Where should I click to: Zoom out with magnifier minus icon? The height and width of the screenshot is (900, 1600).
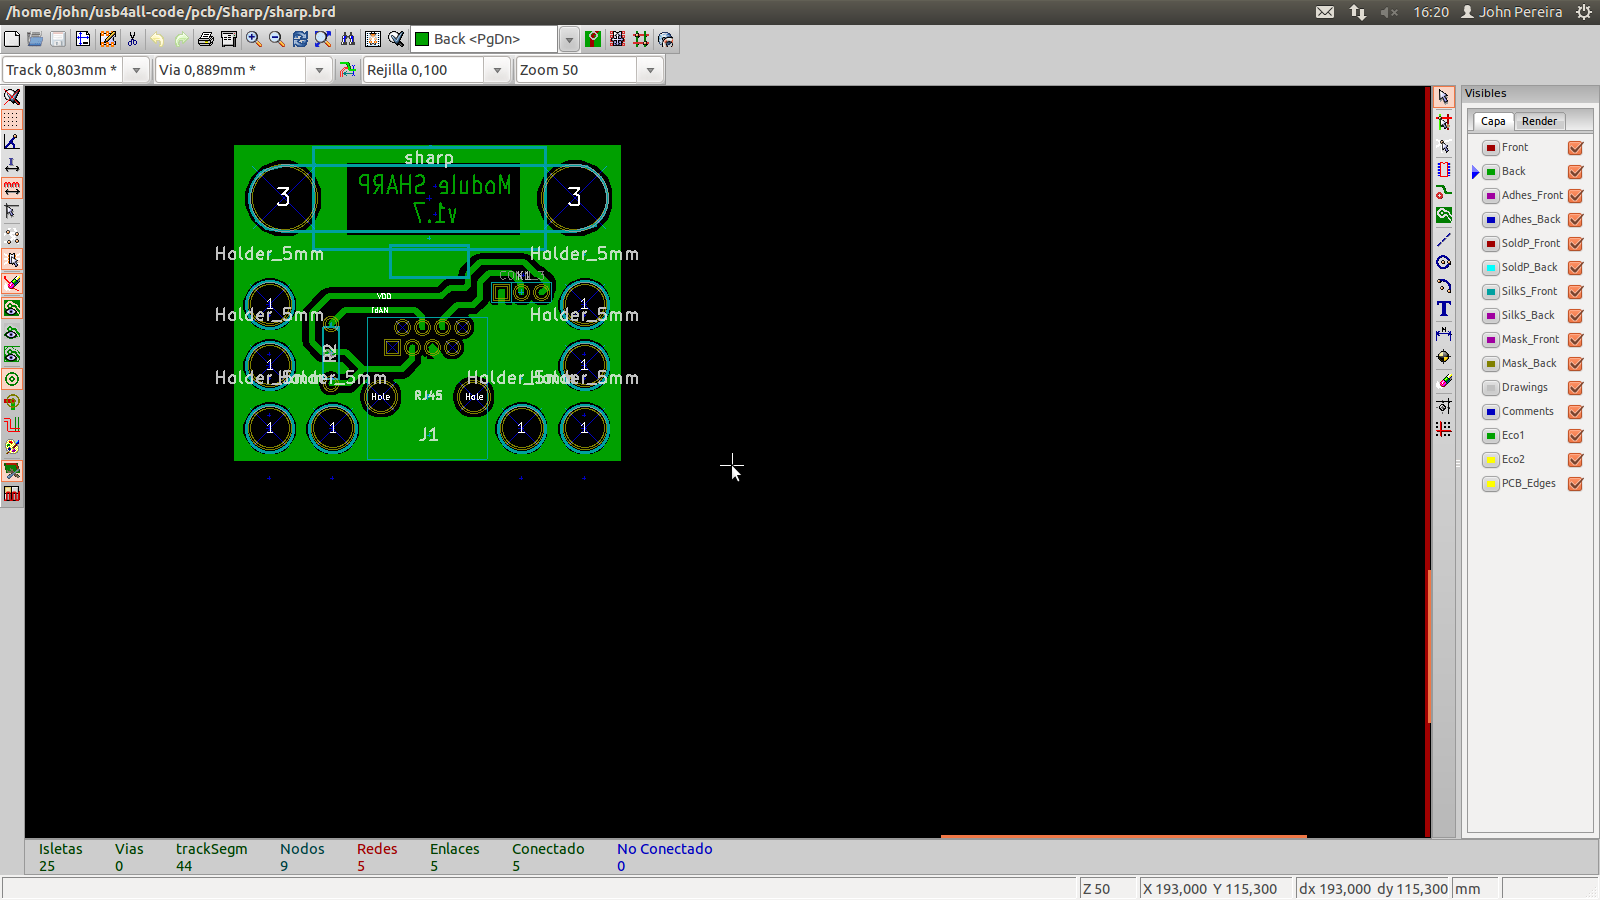pyautogui.click(x=277, y=39)
